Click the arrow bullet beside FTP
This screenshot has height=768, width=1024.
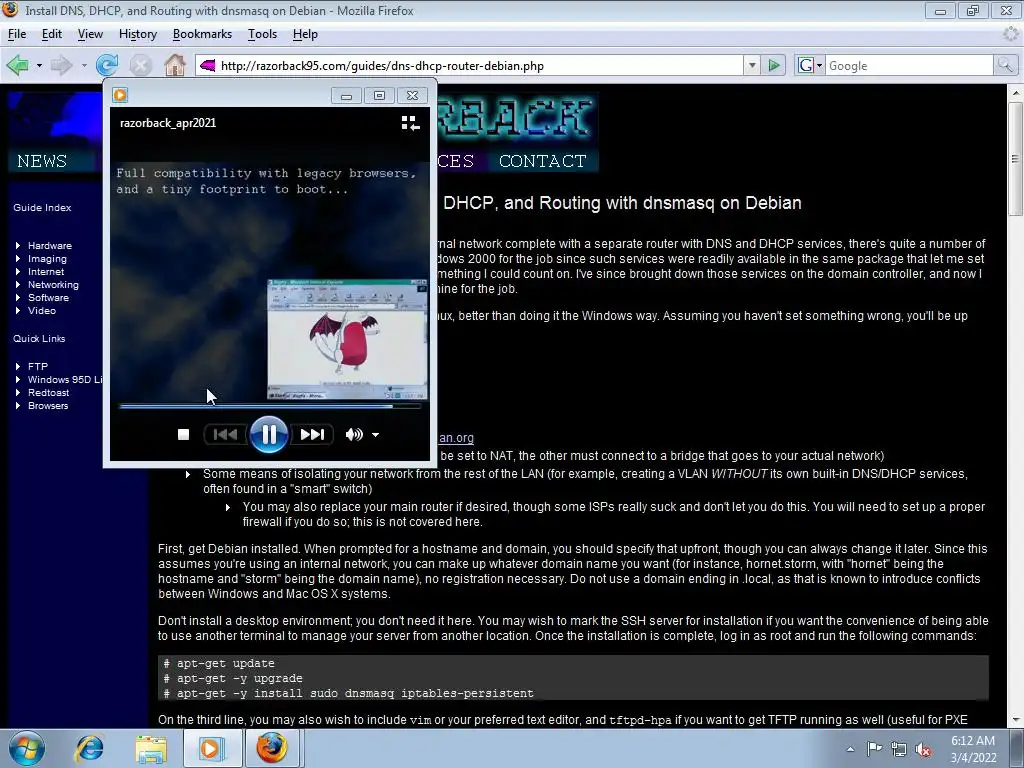(18, 366)
